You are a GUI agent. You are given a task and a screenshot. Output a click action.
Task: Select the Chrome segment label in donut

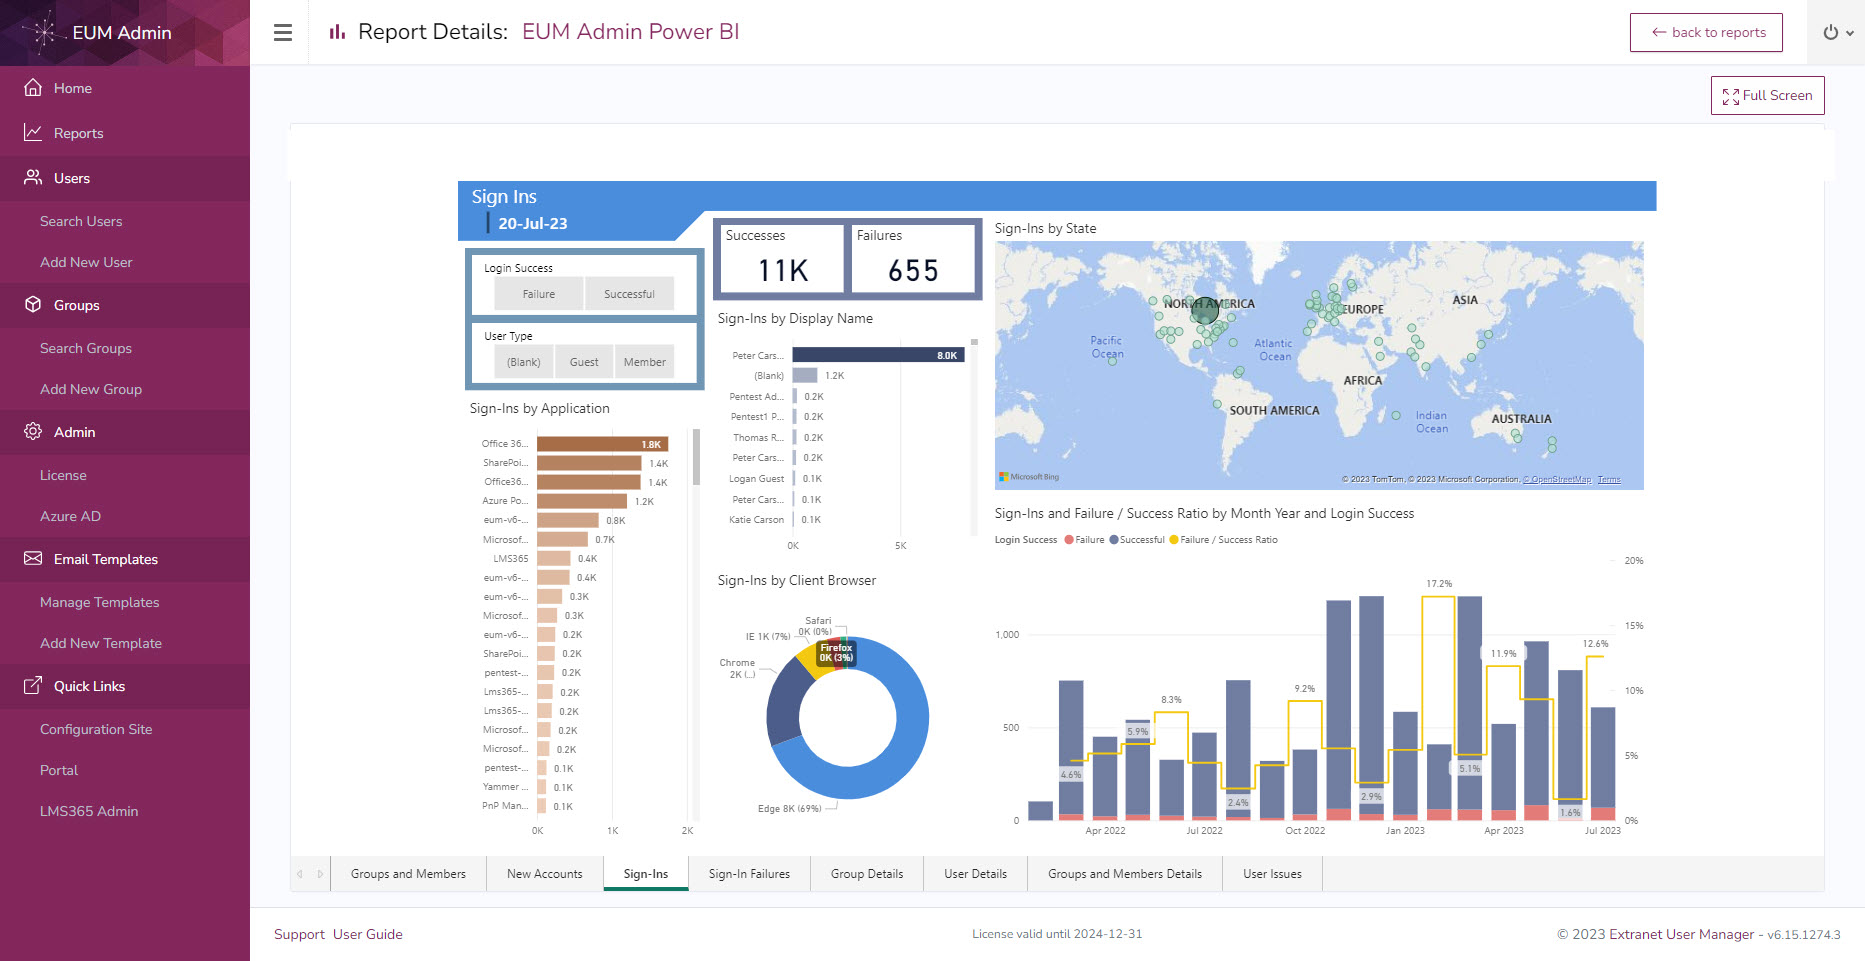737,668
